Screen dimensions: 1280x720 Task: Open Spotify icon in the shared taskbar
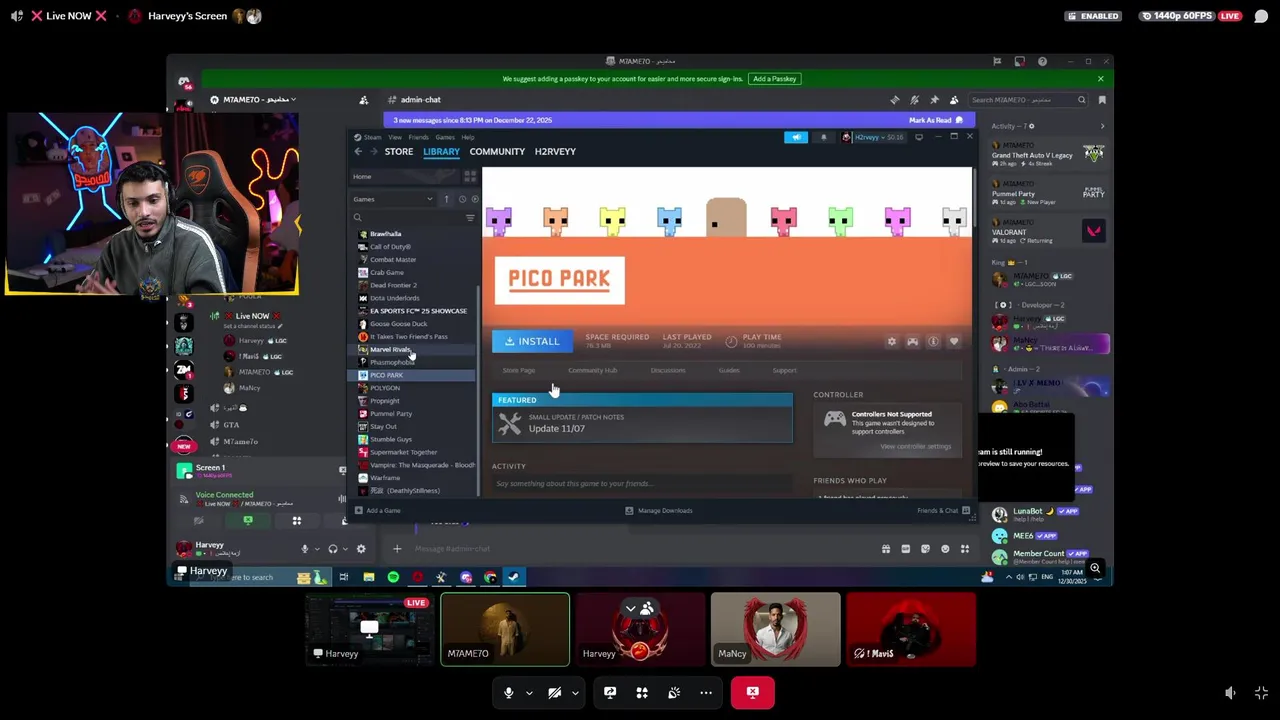(x=393, y=577)
